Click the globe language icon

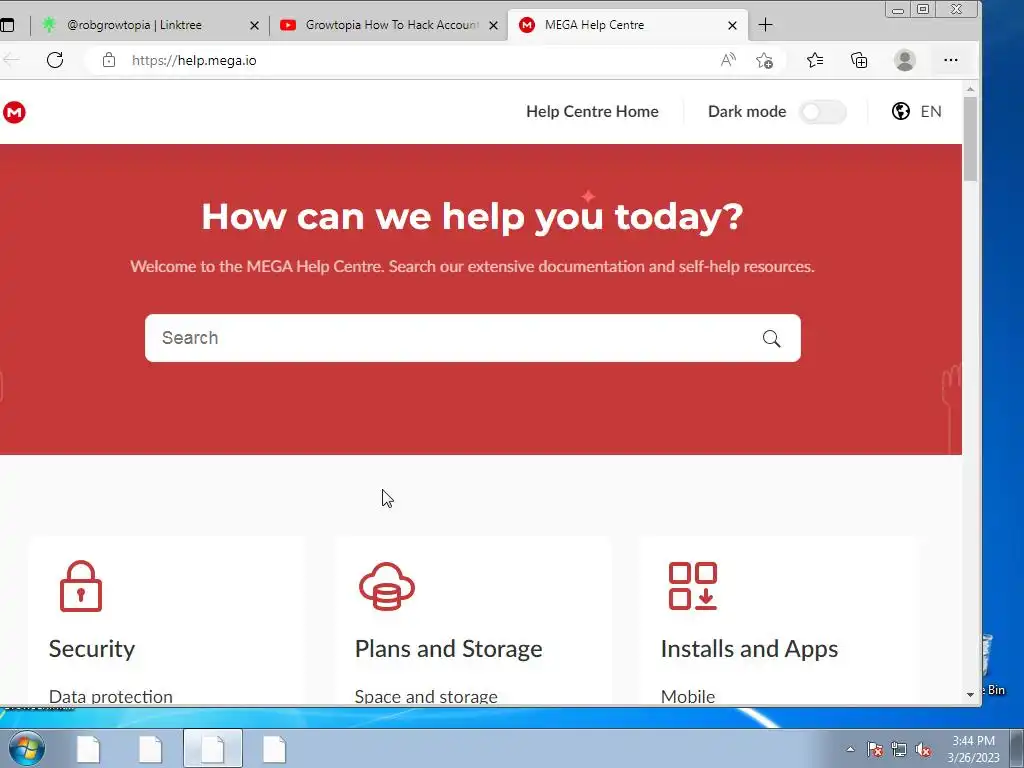coord(901,111)
